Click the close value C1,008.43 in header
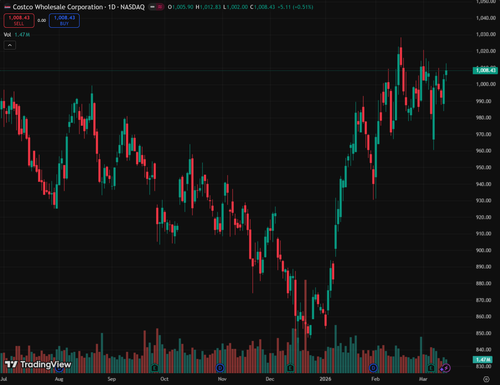 [262, 7]
